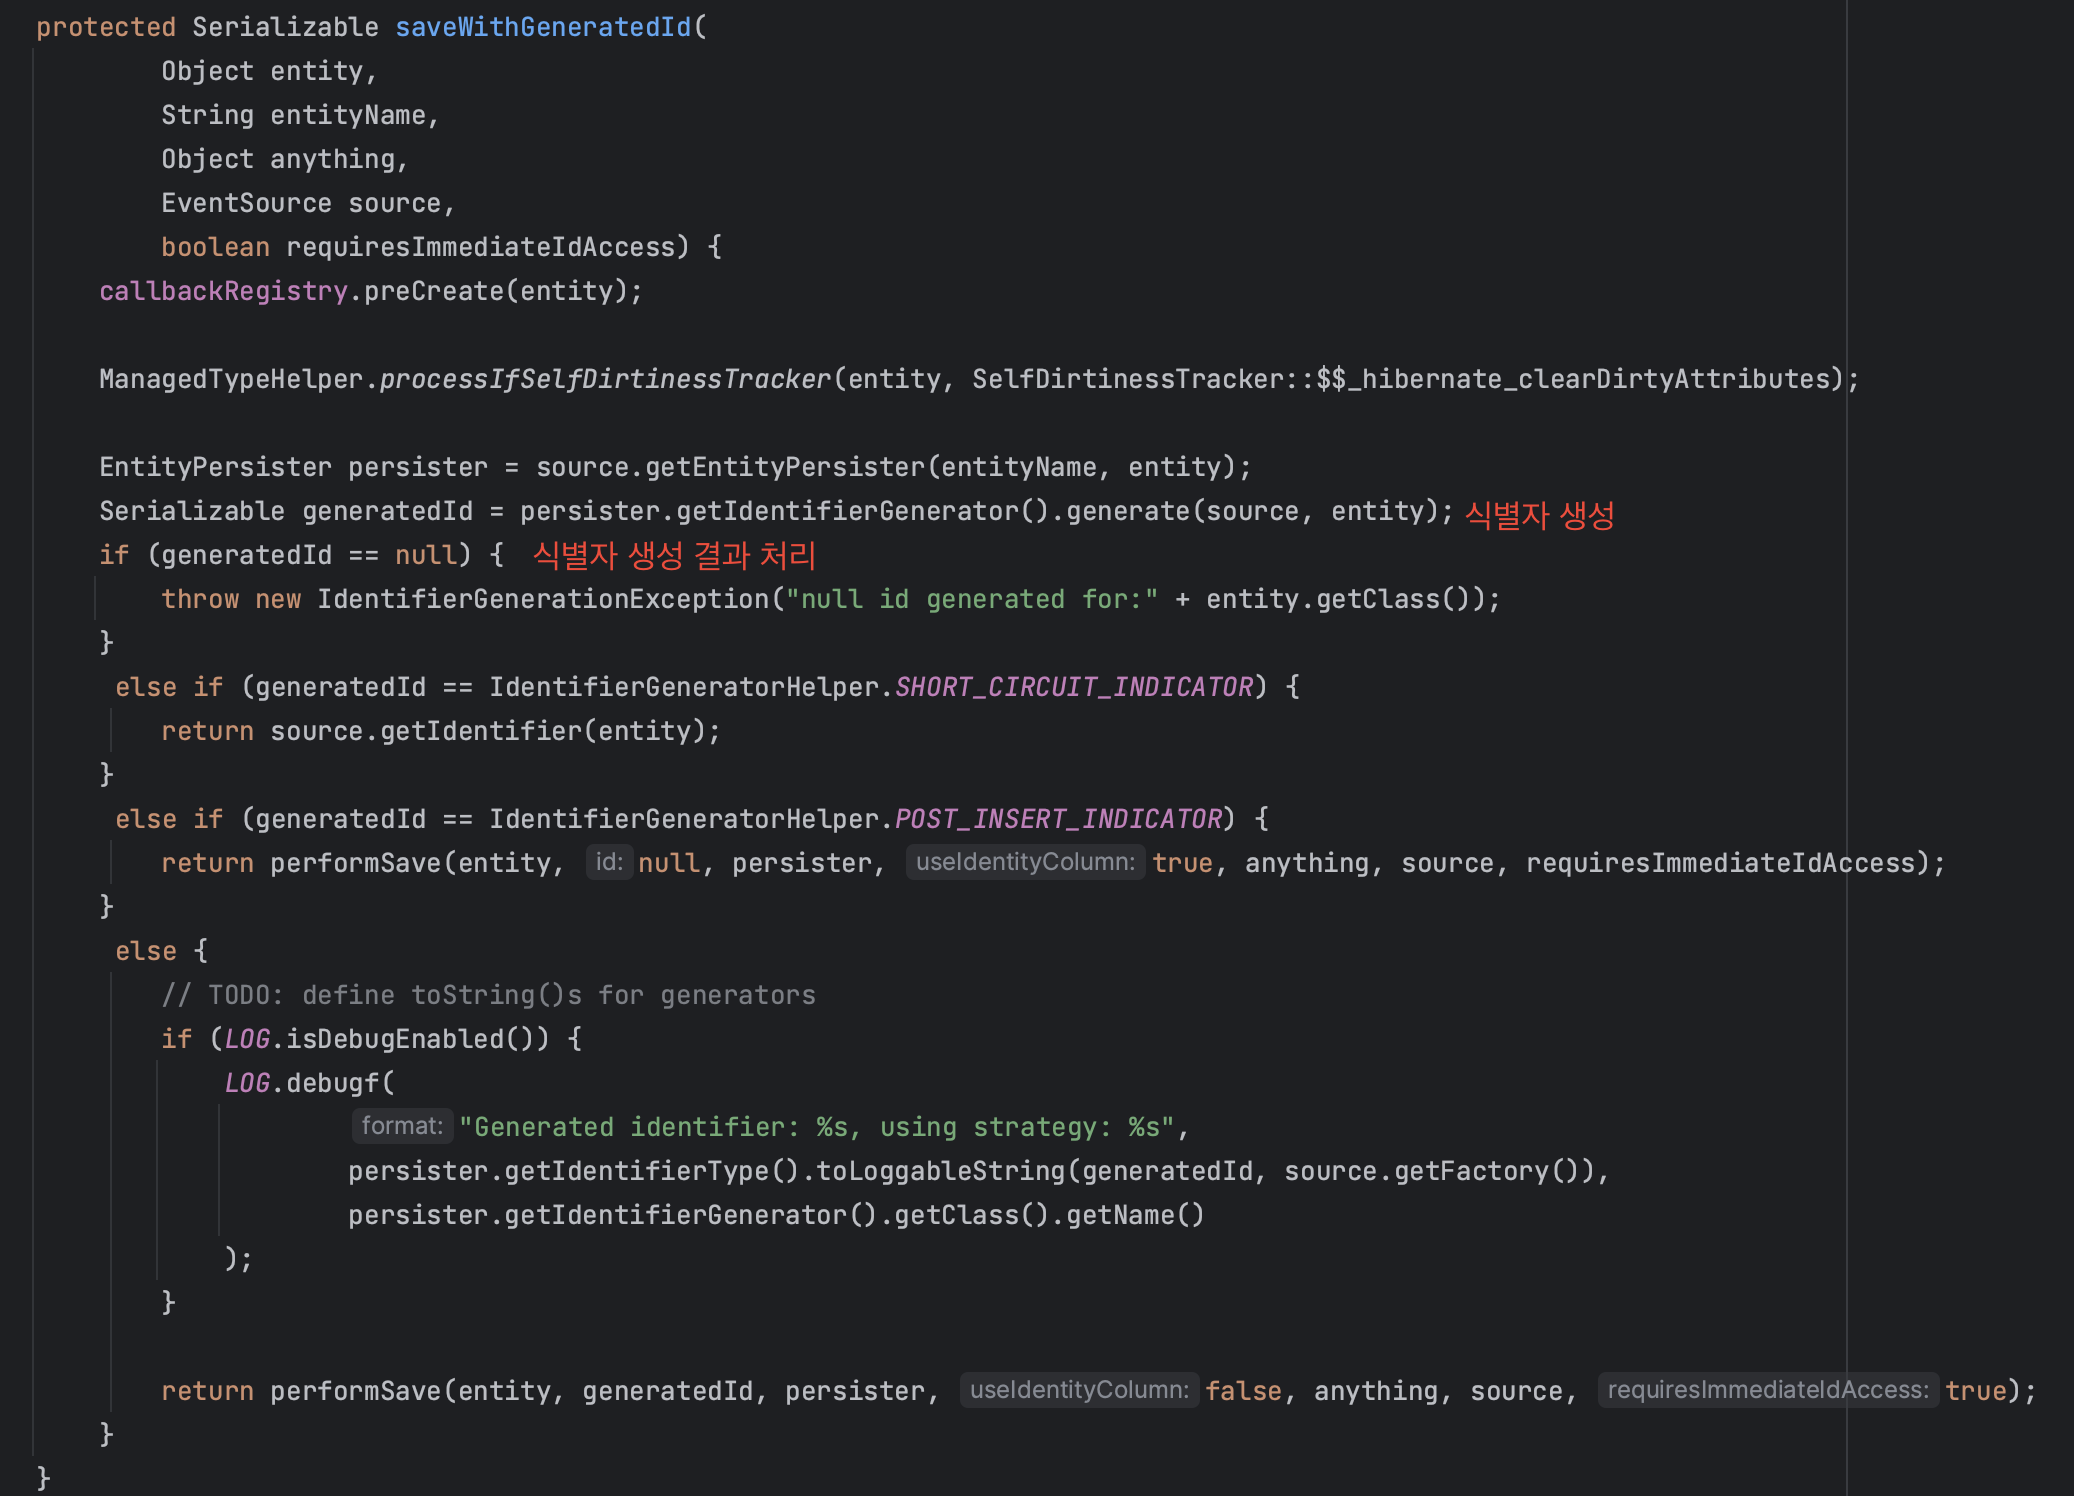Click the 'format:' inlay parameter hint
Screen dimensions: 2074x1496
[402, 1126]
